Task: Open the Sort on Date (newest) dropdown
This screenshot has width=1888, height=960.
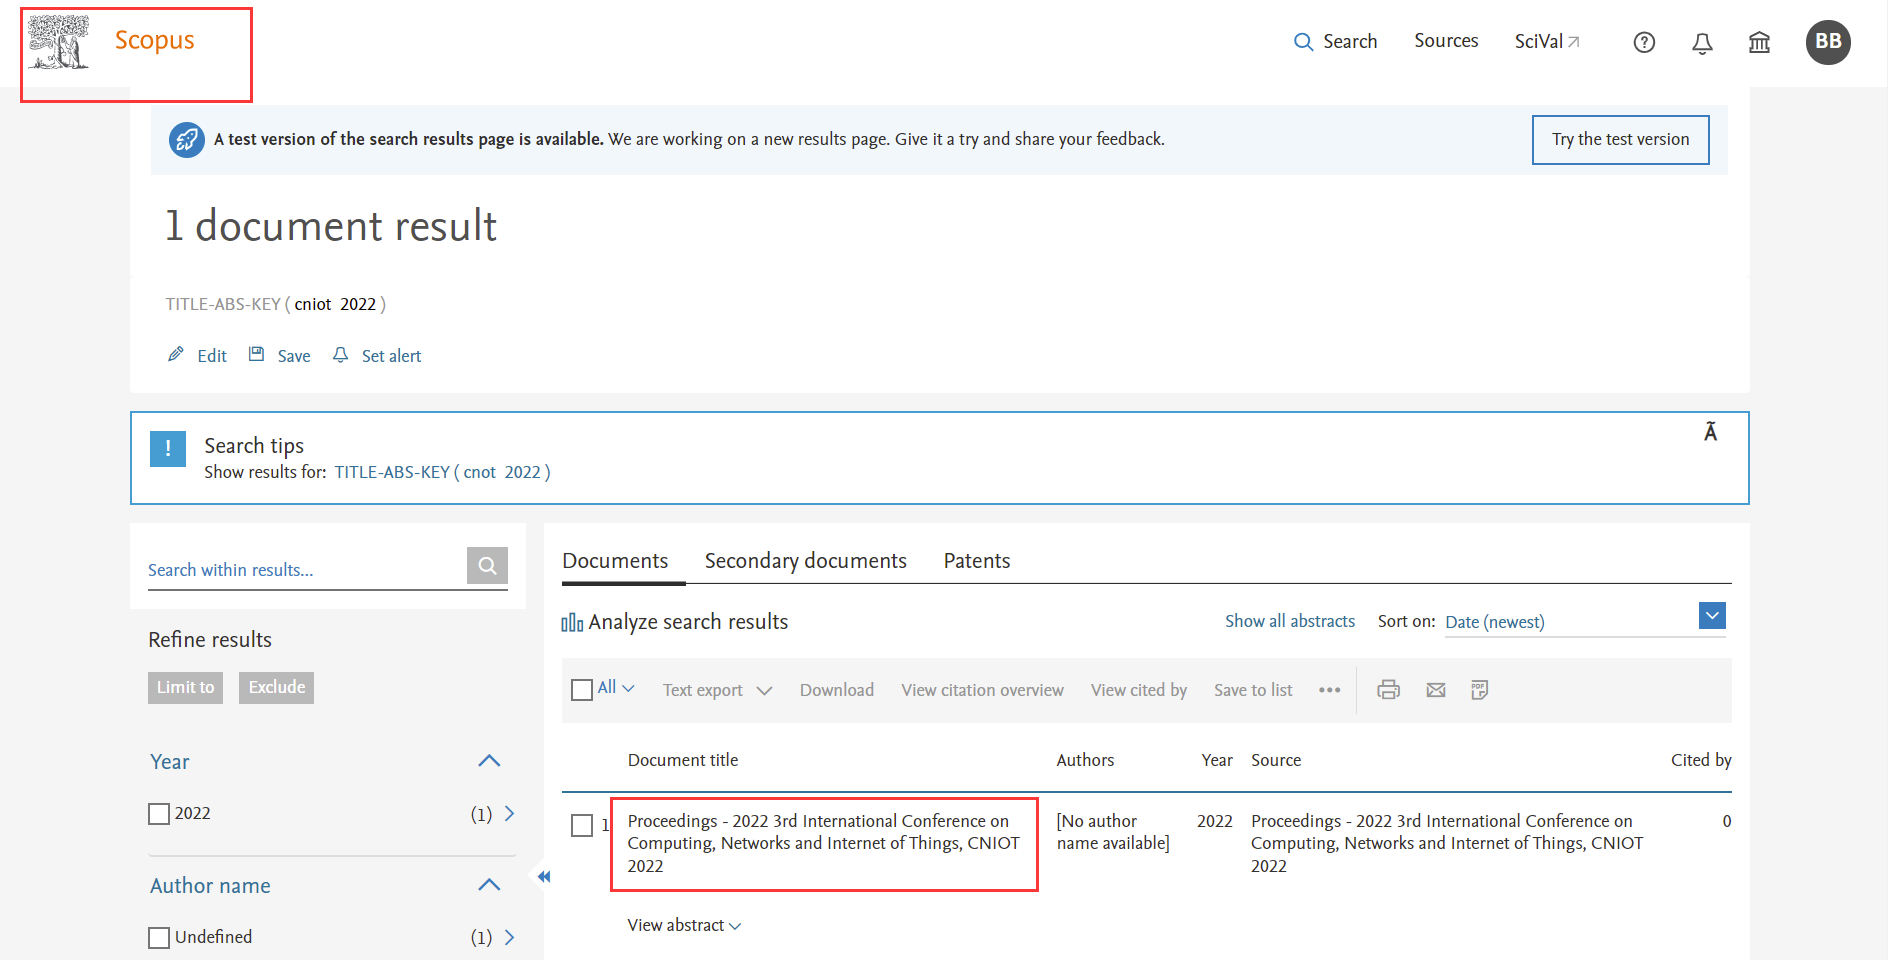Action: point(1712,617)
